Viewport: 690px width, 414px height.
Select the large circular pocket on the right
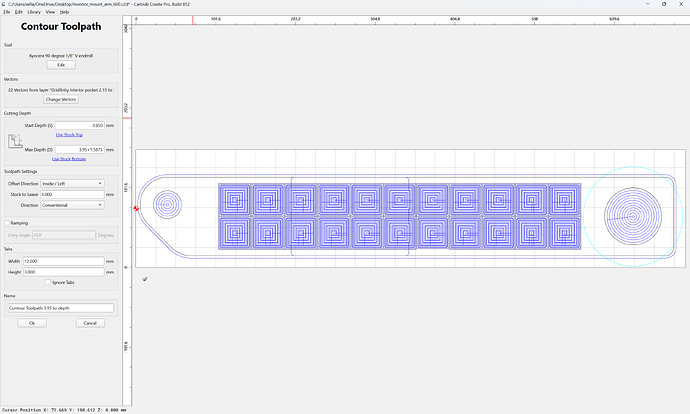pyautogui.click(x=633, y=216)
